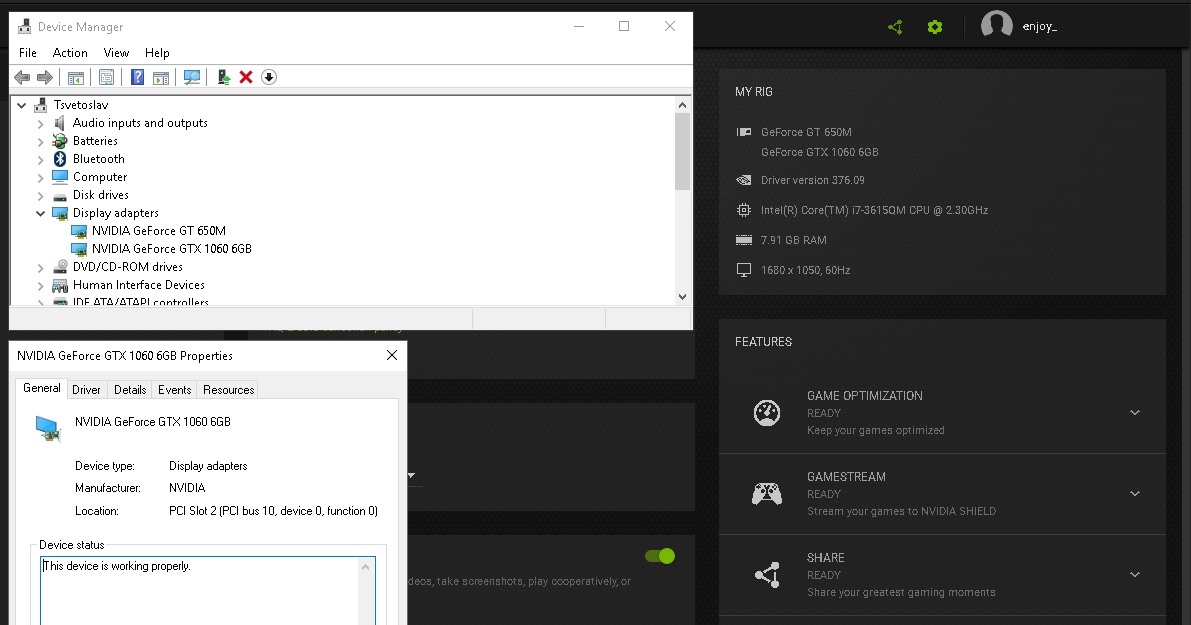Viewport: 1191px width, 625px height.
Task: Click the Device Manager scroll up arrow
Action: point(682,106)
